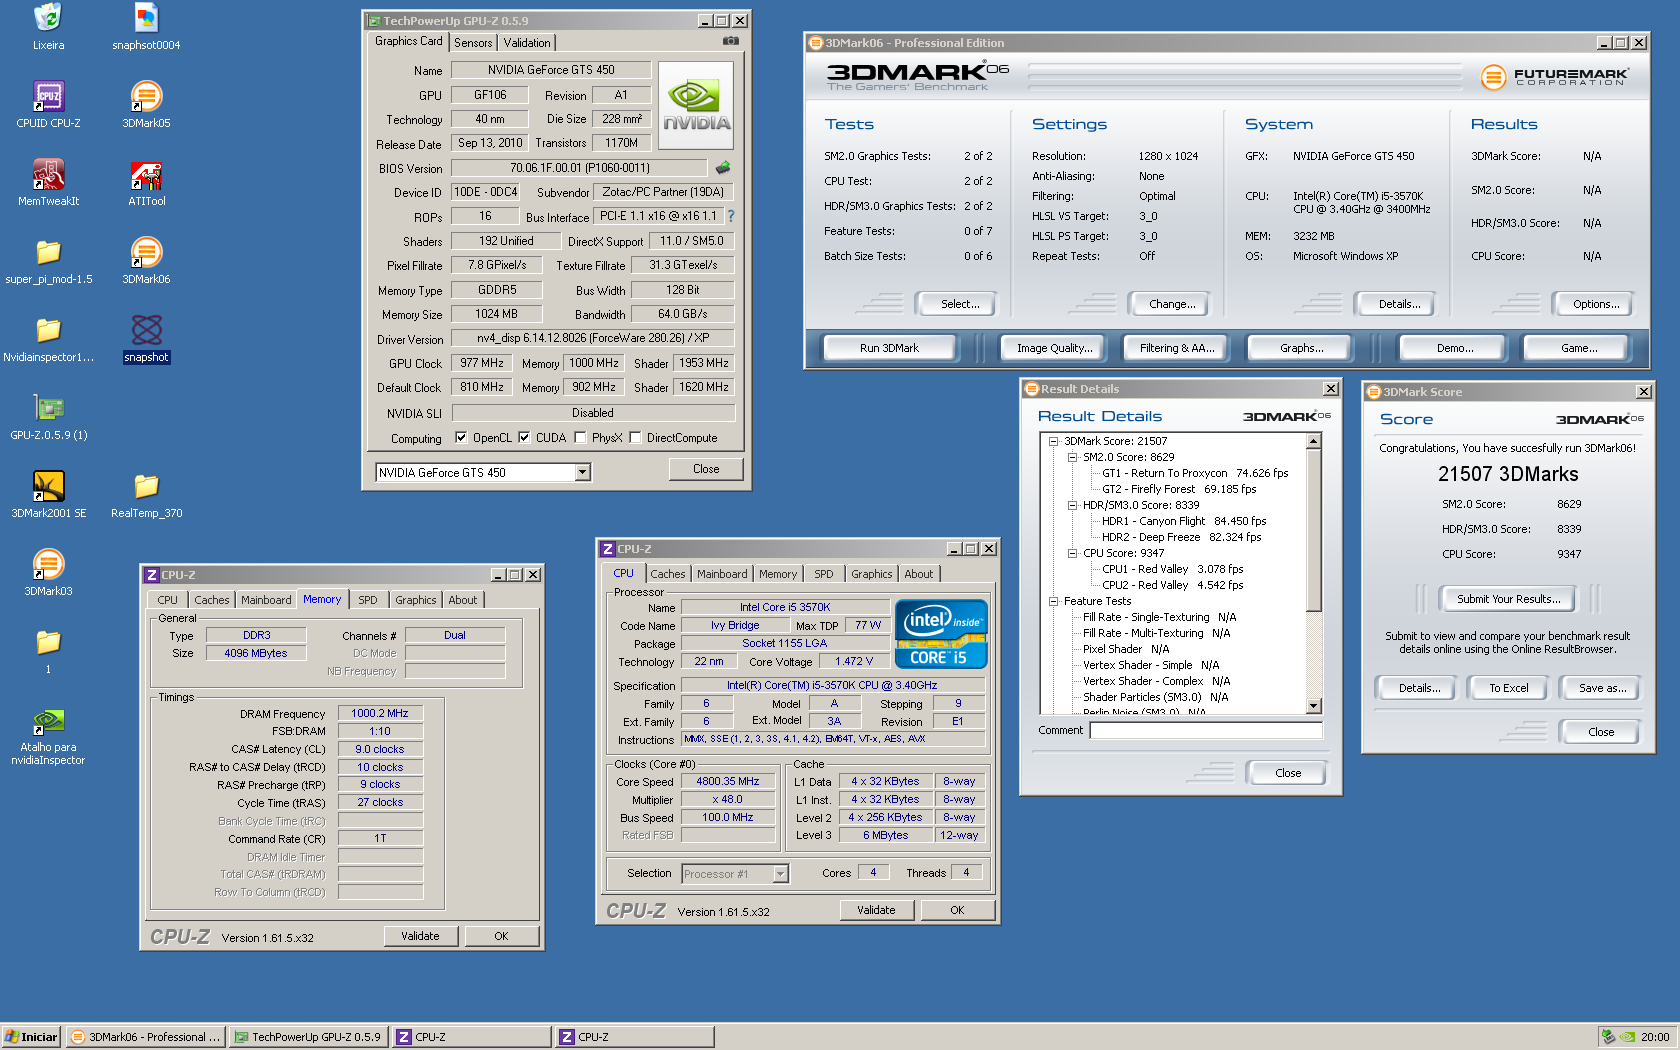
Task: Collapse the 3DMark Score: 21507 tree node
Action: click(x=1053, y=441)
